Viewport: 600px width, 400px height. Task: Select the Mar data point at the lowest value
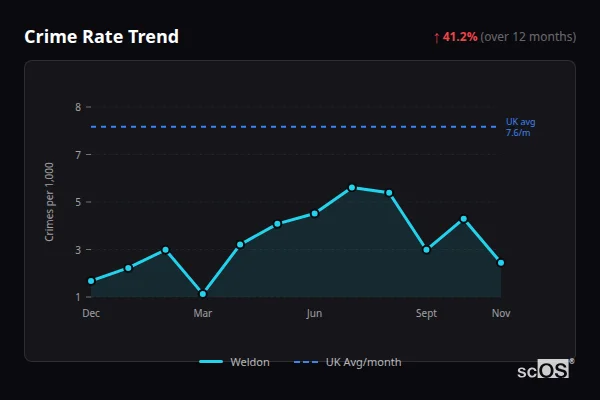(203, 294)
